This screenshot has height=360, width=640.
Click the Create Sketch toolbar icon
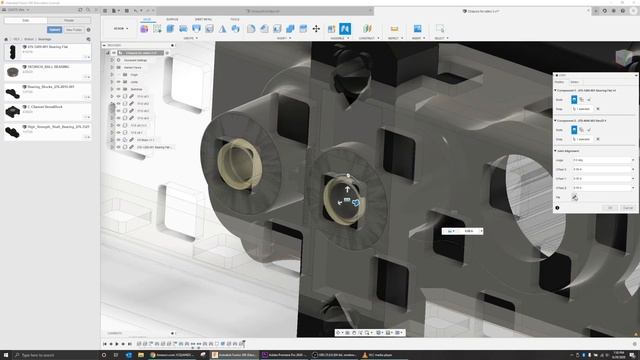157,29
